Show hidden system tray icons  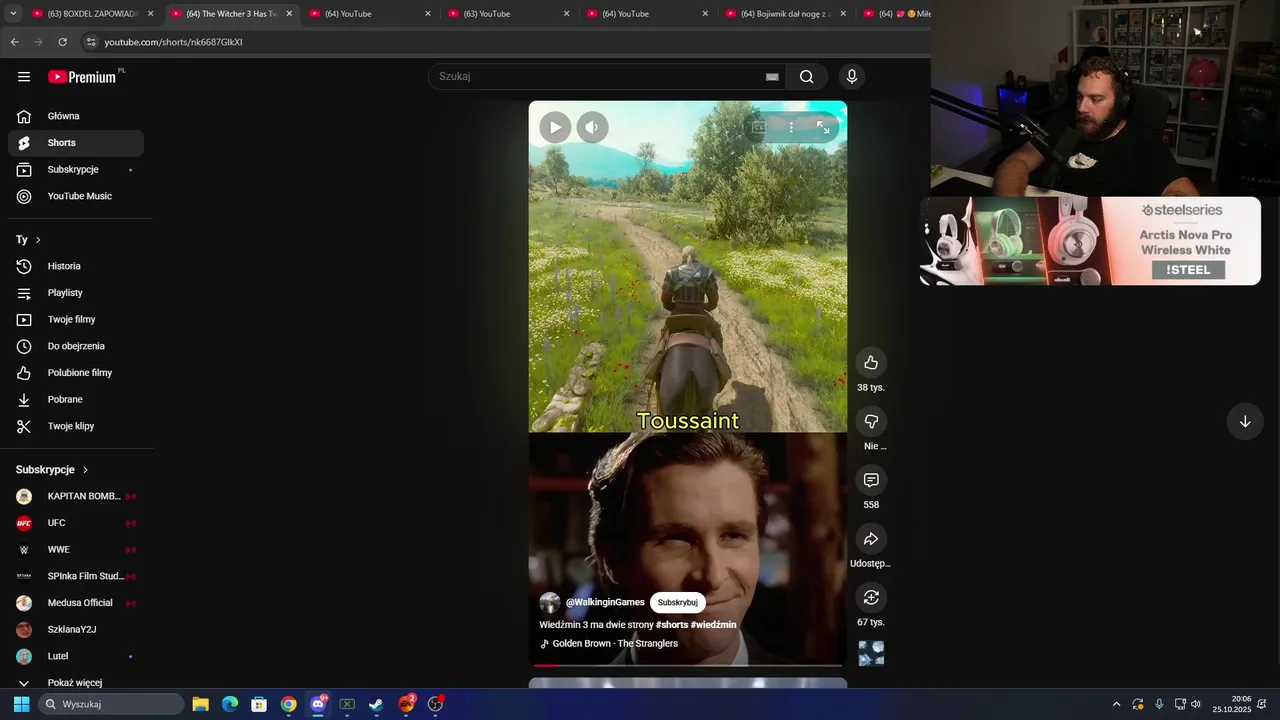(x=1117, y=704)
